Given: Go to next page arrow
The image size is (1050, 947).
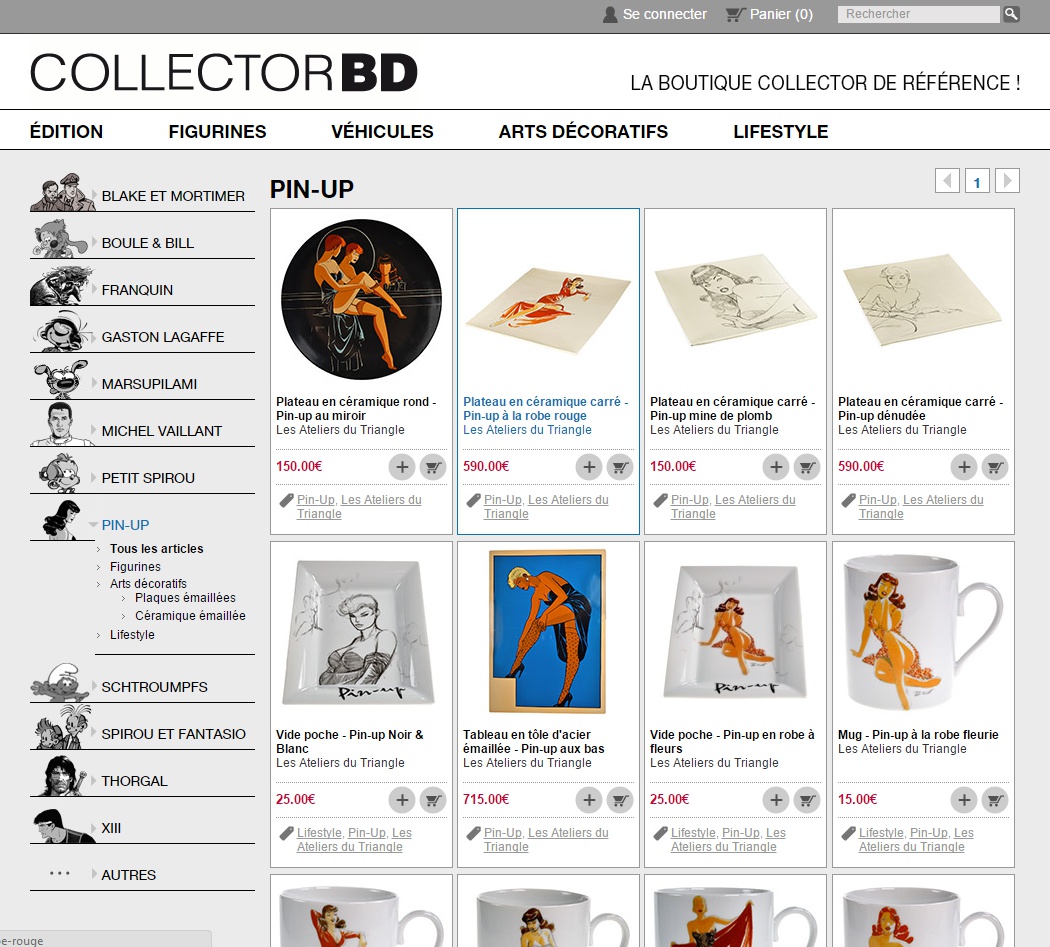Looking at the screenshot, I should [1007, 181].
